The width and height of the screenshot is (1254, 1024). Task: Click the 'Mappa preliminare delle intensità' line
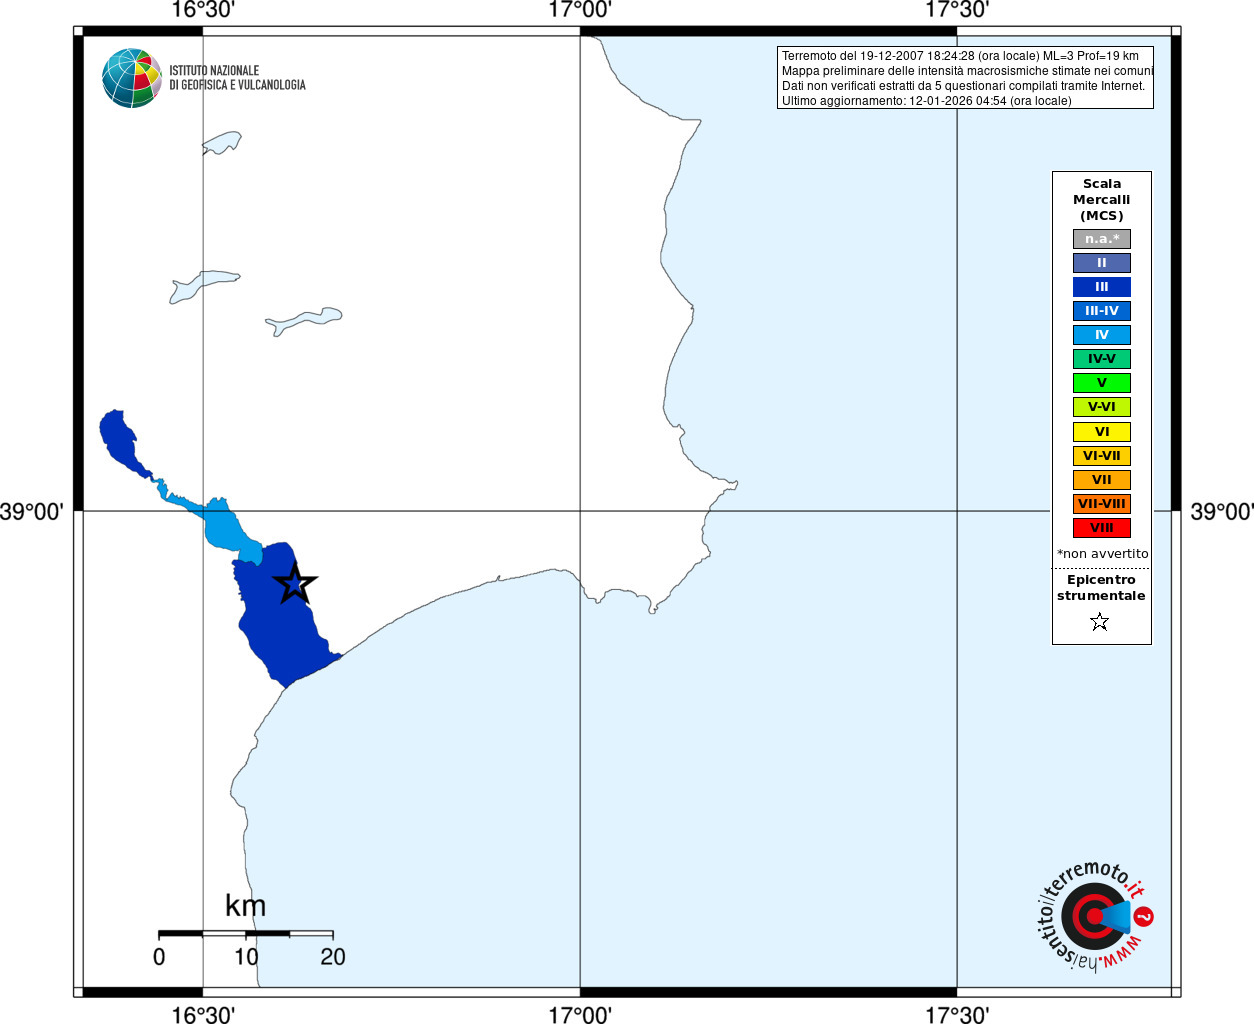click(x=967, y=71)
